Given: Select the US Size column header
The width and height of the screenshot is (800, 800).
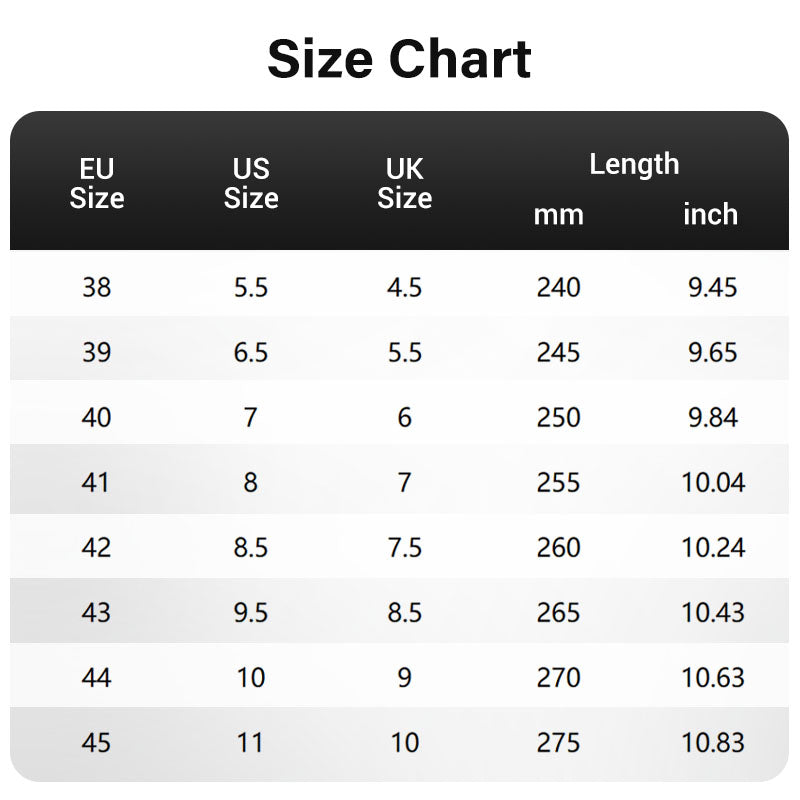Looking at the screenshot, I should tap(250, 183).
